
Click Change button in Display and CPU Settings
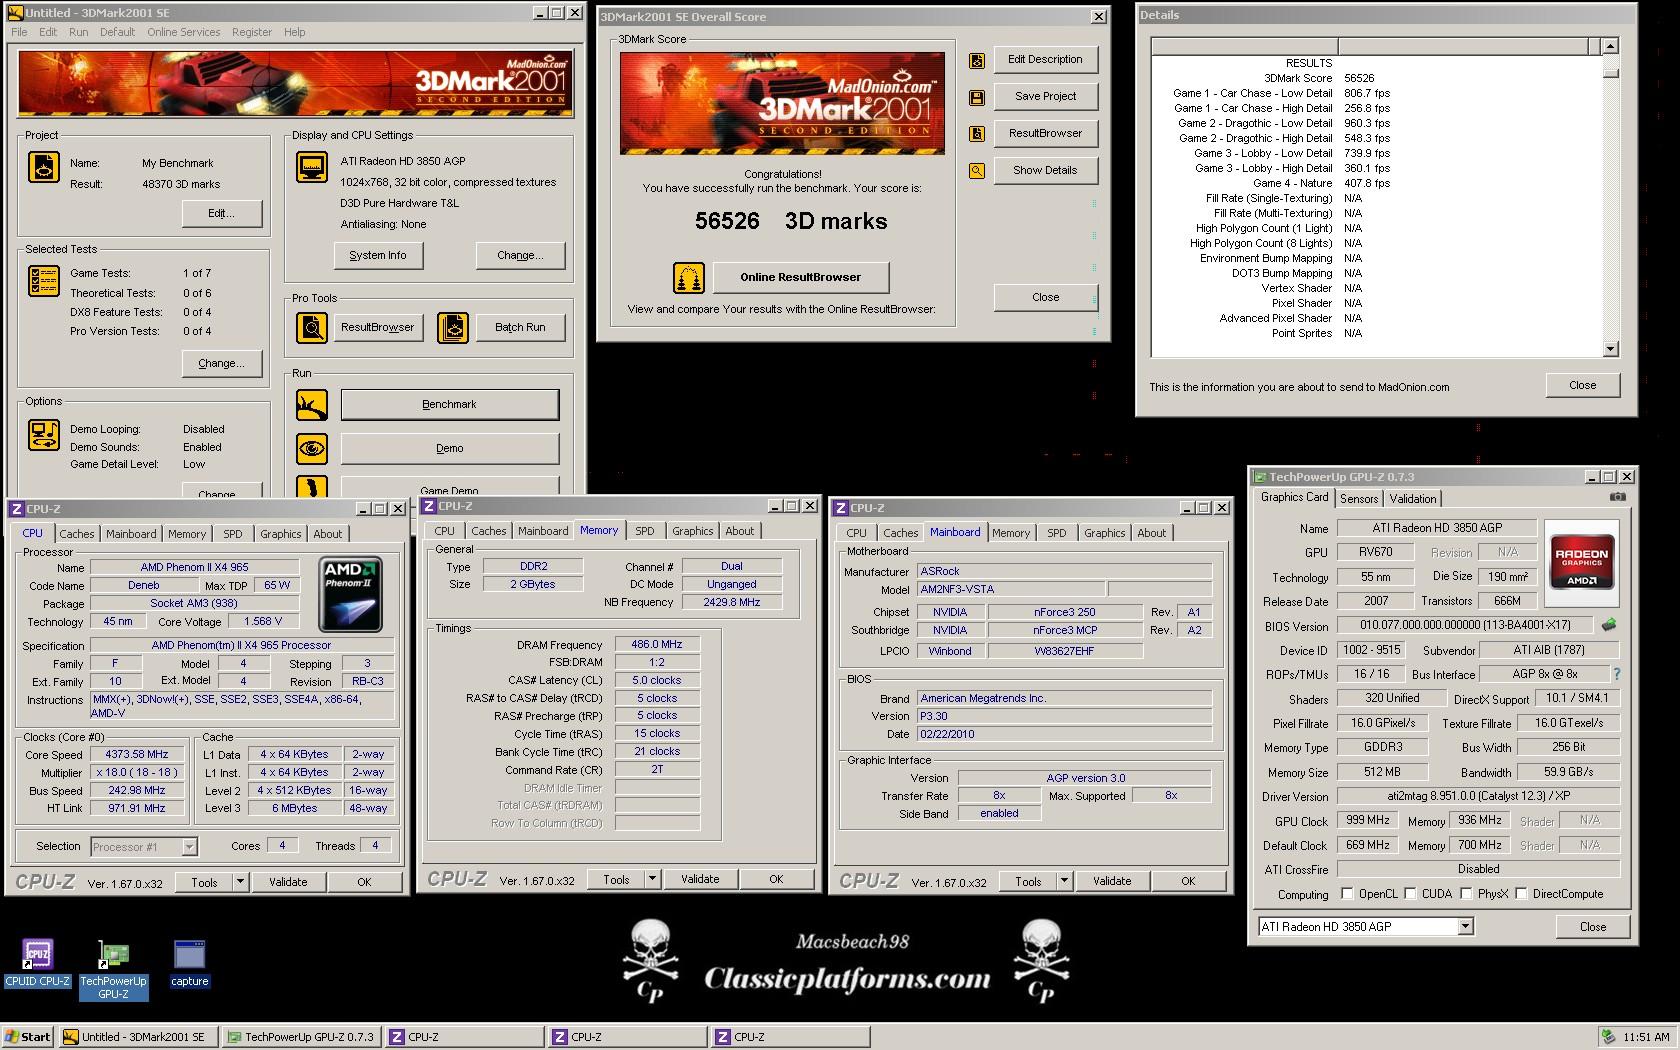pyautogui.click(x=520, y=255)
